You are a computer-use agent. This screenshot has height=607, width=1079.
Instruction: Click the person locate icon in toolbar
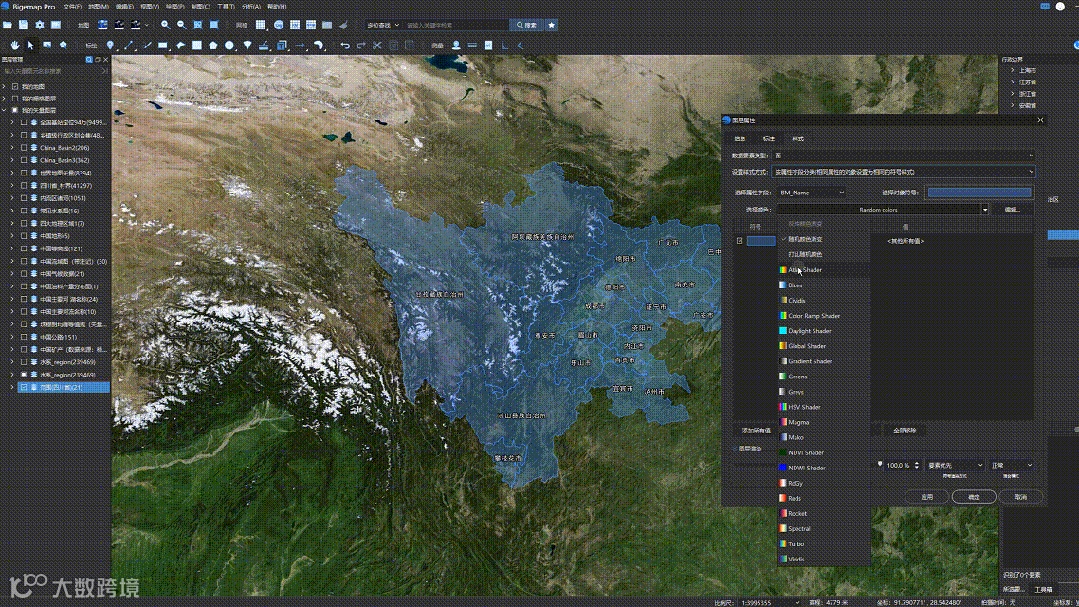(456, 45)
